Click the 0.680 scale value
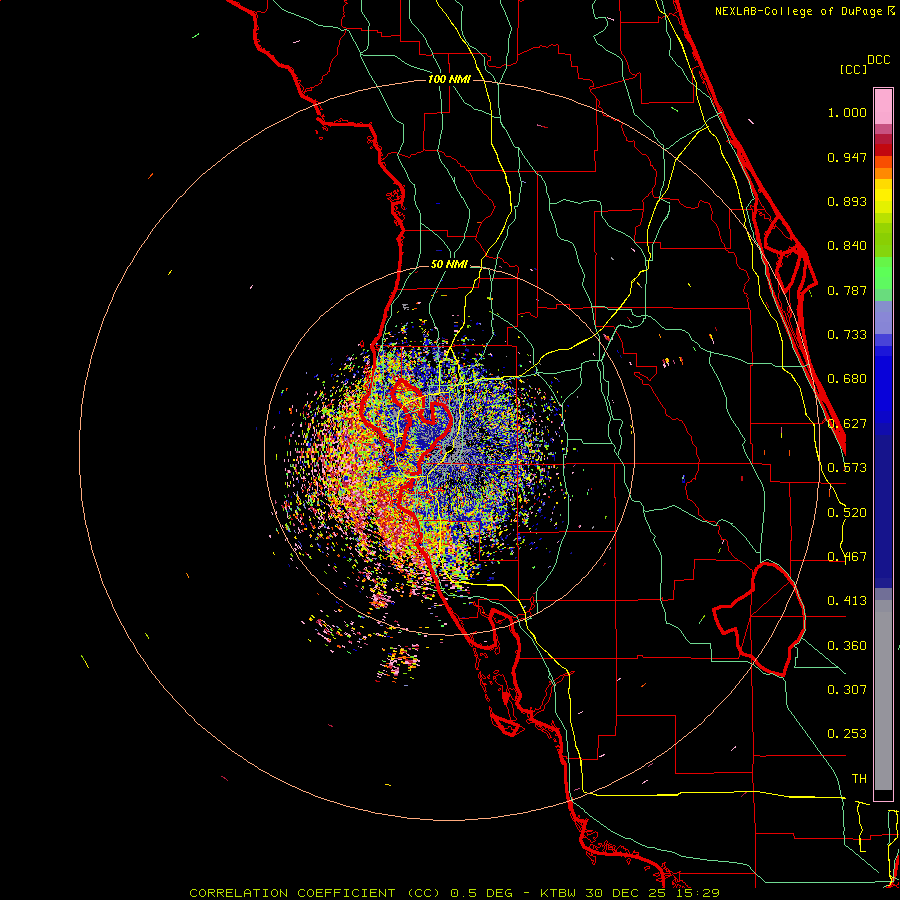900x900 pixels. (847, 379)
